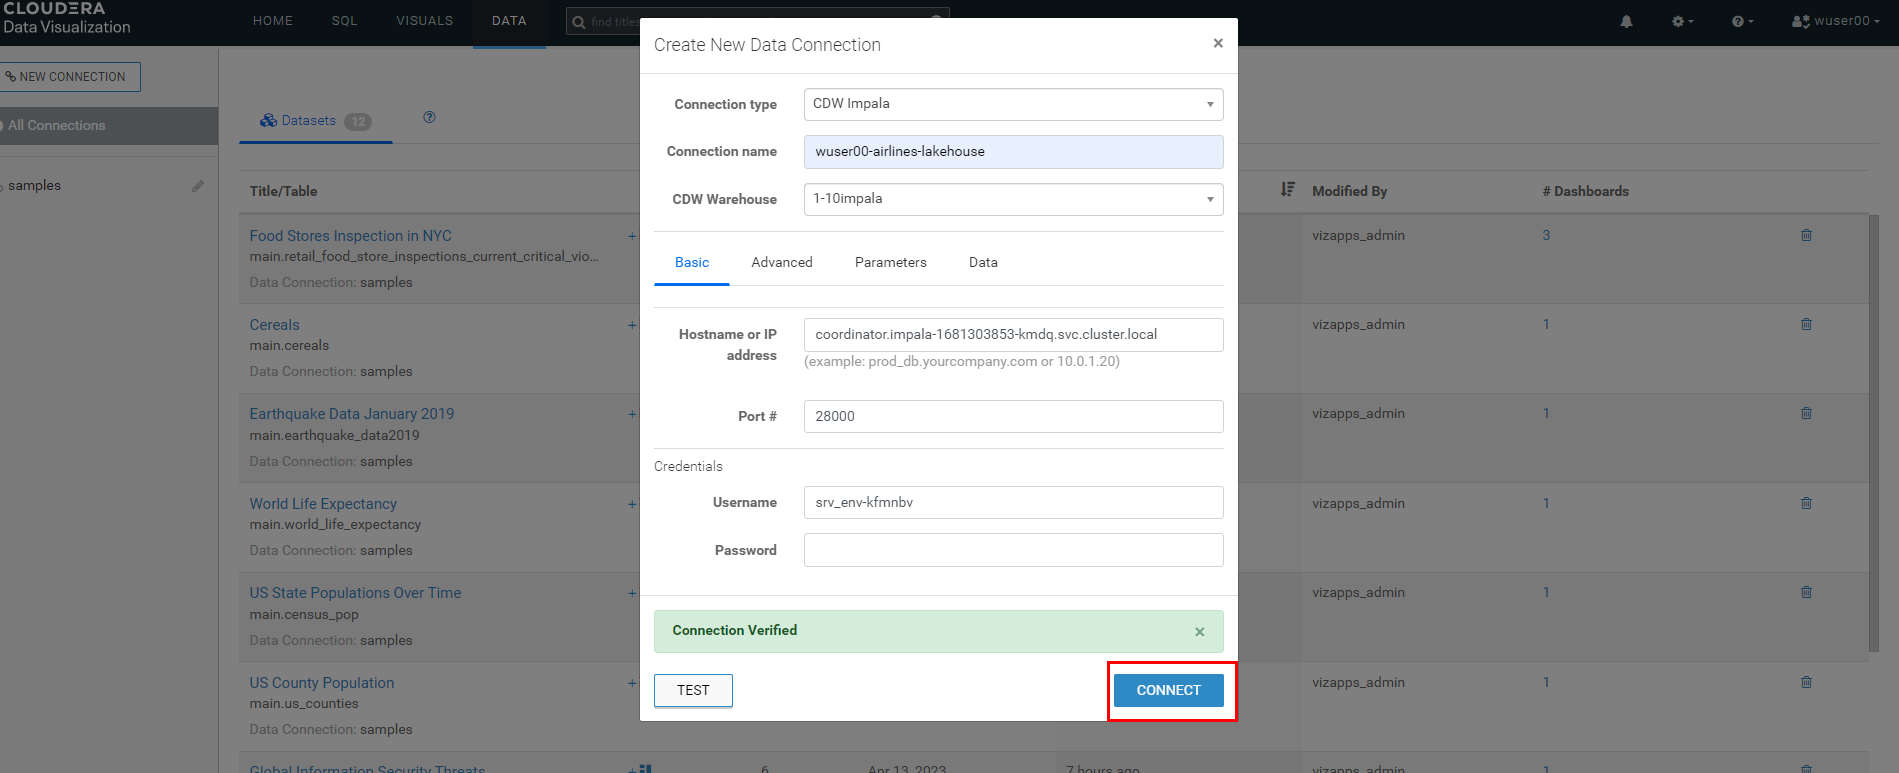The image size is (1899, 773).
Task: Open World Life Expectancy dataset
Action: (x=323, y=504)
